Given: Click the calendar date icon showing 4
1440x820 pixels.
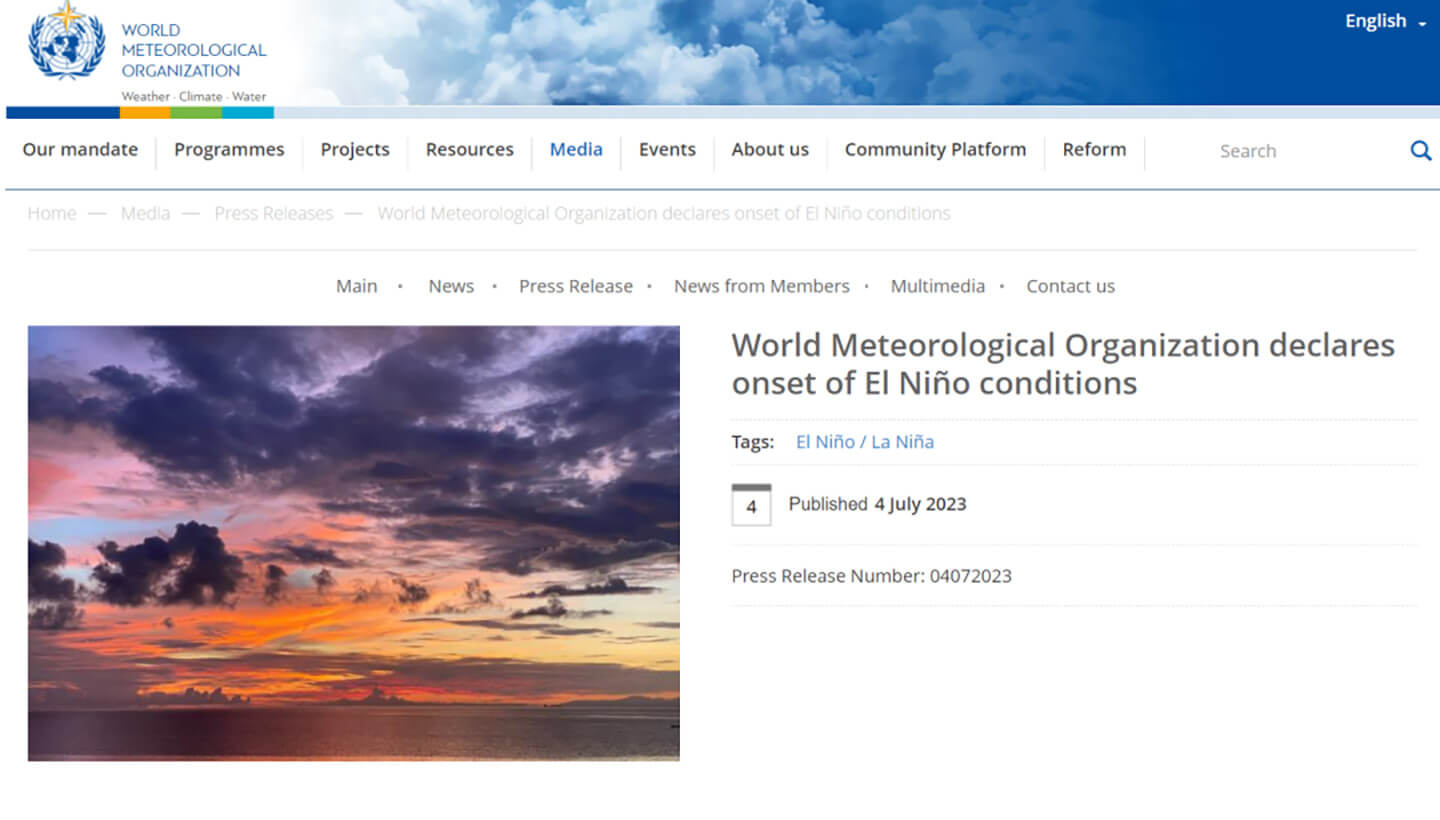Looking at the screenshot, I should click(x=751, y=505).
